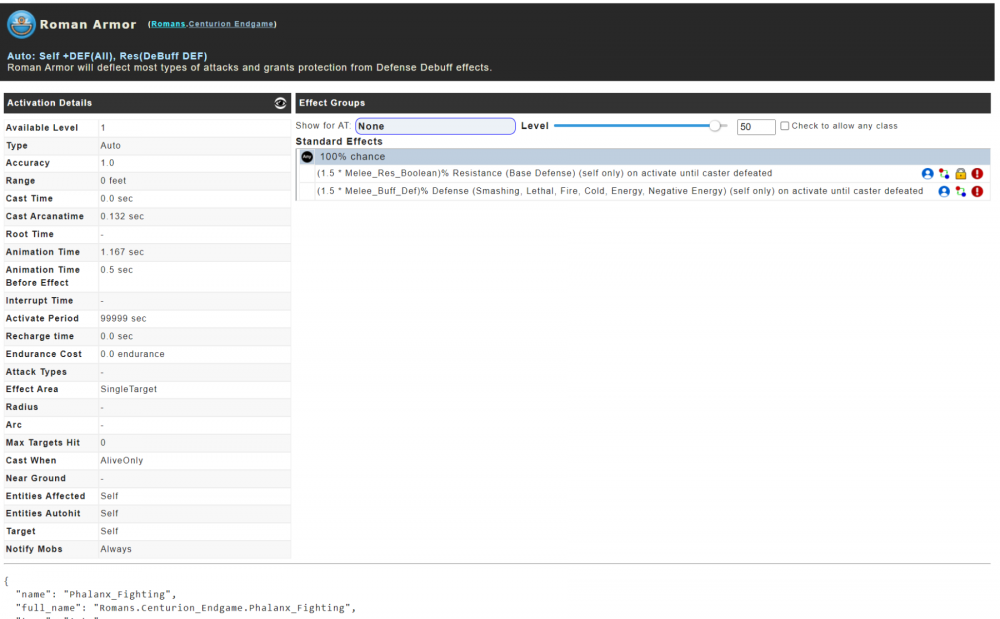Click the blue person icon on the Resistance effect row
This screenshot has height=619, width=1000.
click(x=927, y=174)
